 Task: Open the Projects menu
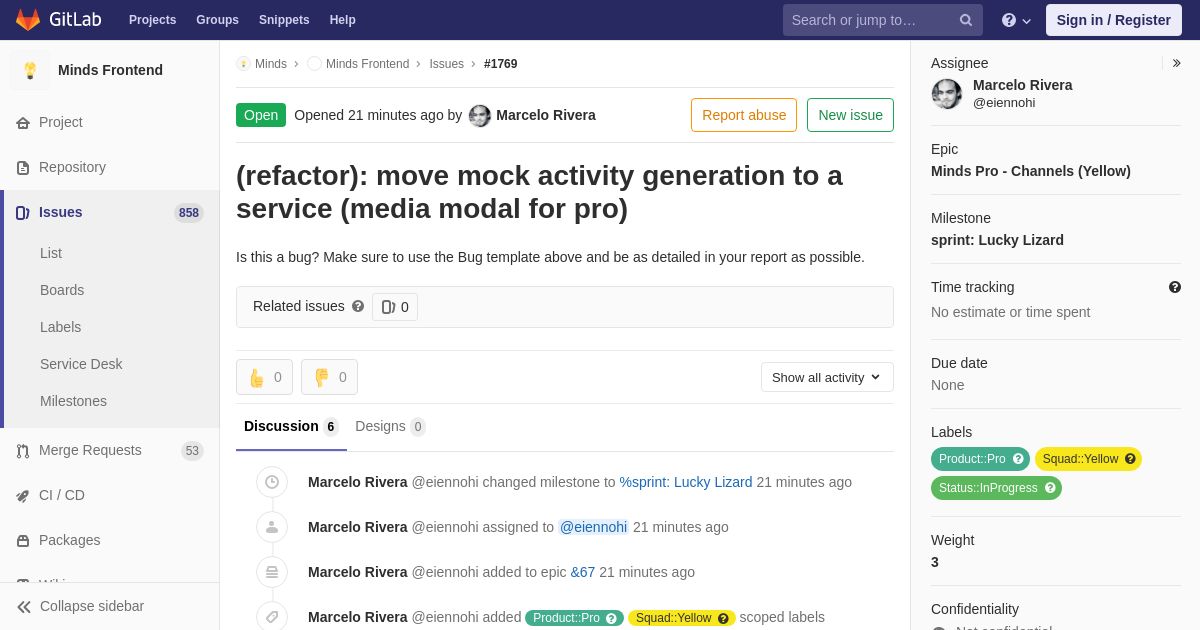152,20
